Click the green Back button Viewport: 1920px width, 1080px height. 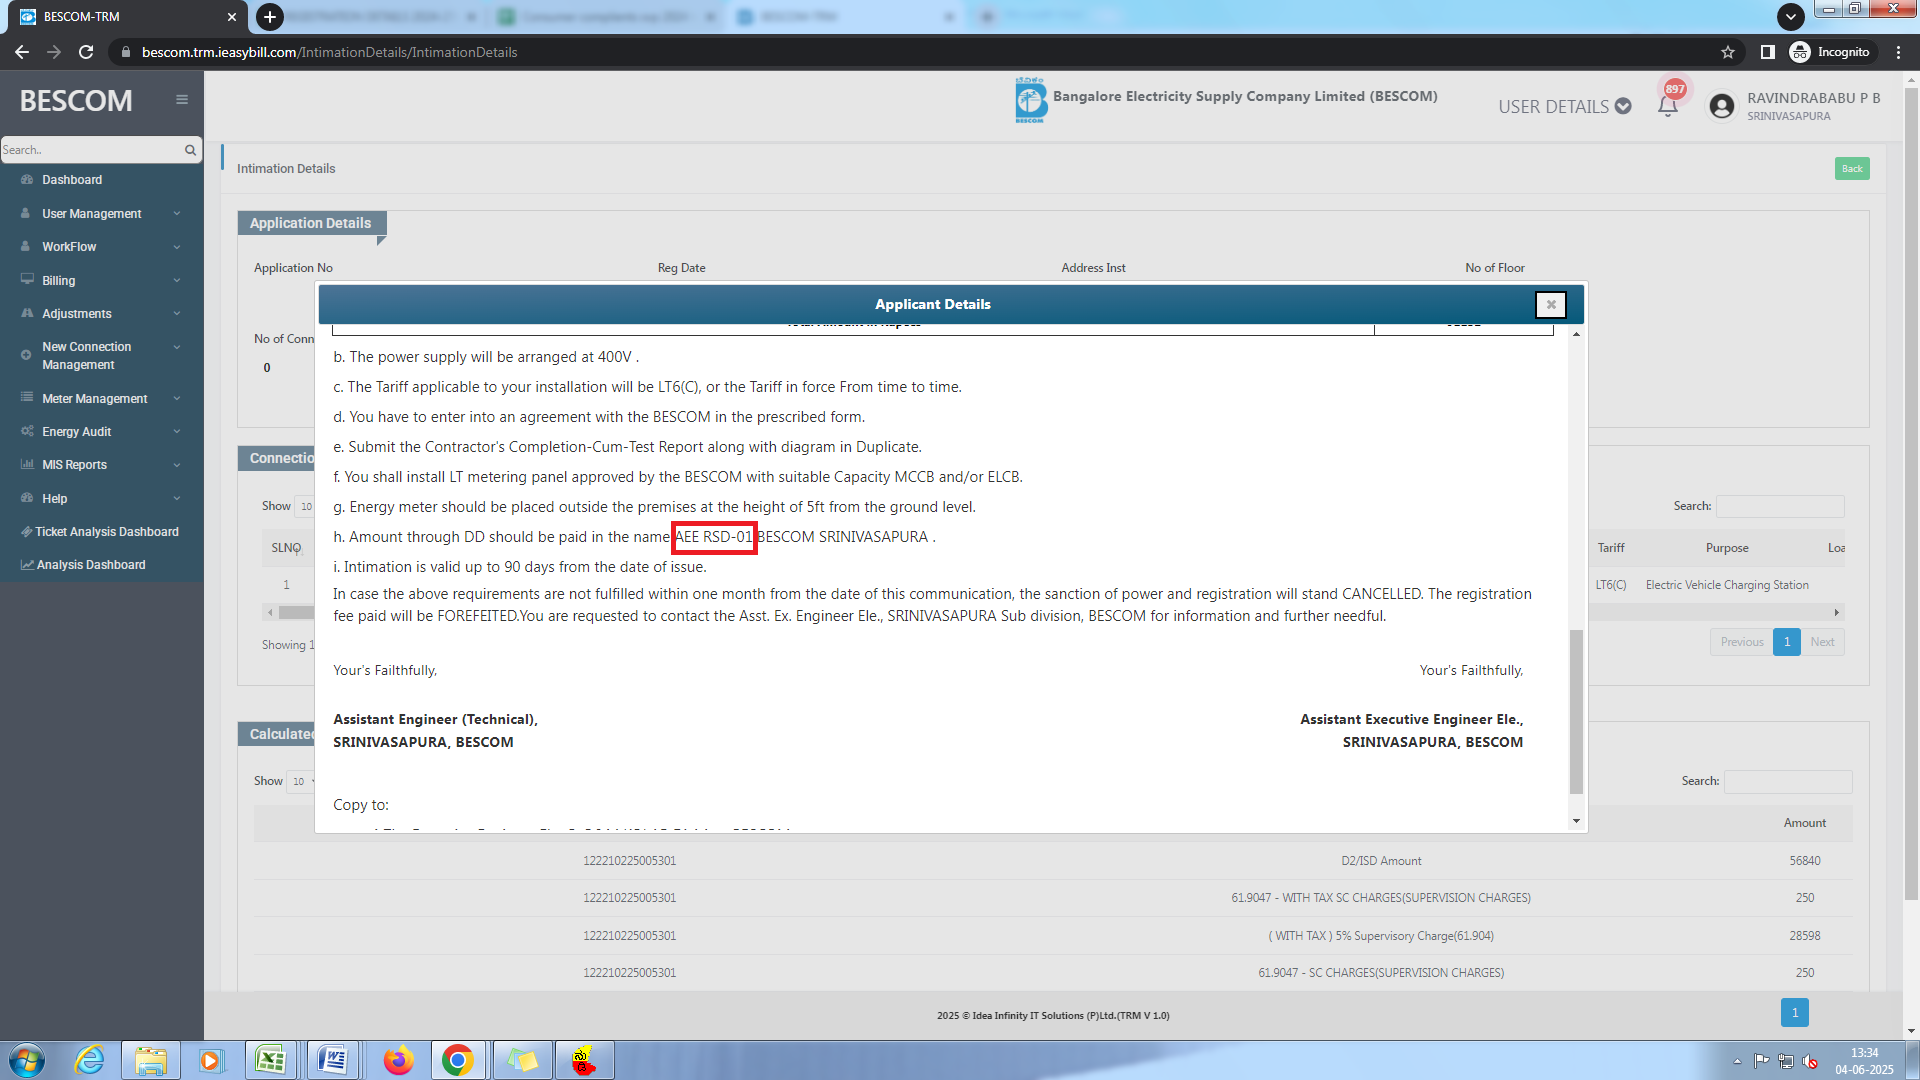coord(1852,169)
